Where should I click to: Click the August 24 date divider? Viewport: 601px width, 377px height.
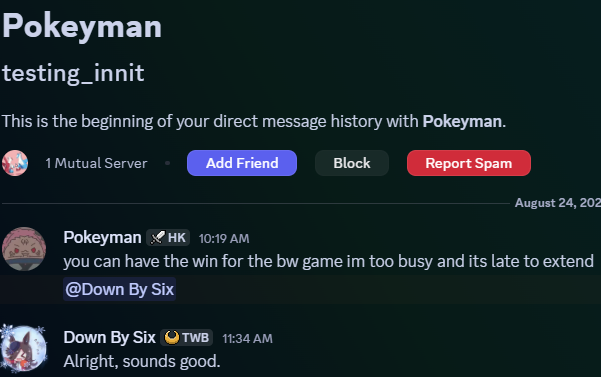[558, 203]
